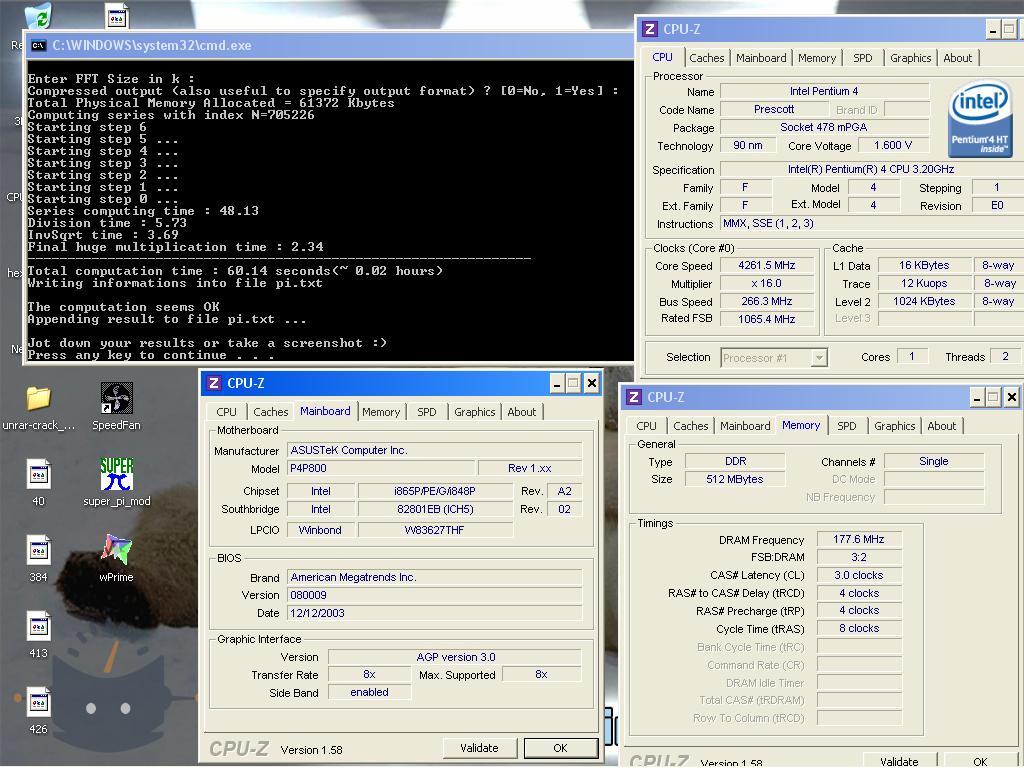Screen dimensions: 1024x768
Task: Click the Z icon of Memory CPU-Z window
Action: (633, 397)
